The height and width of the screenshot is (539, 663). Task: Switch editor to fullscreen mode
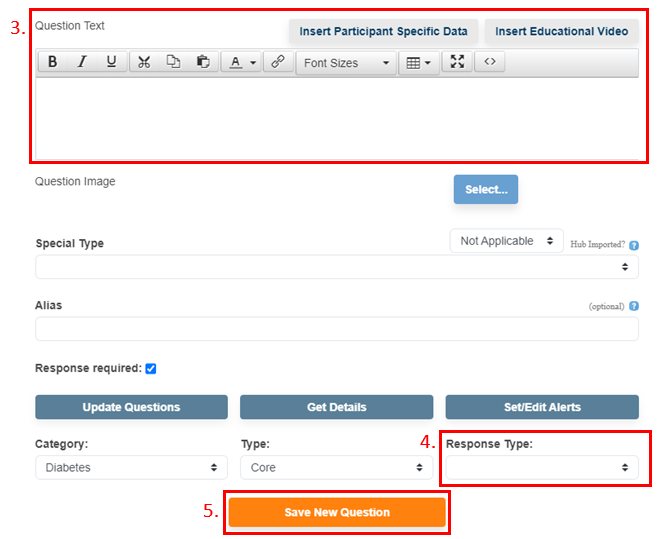(457, 62)
